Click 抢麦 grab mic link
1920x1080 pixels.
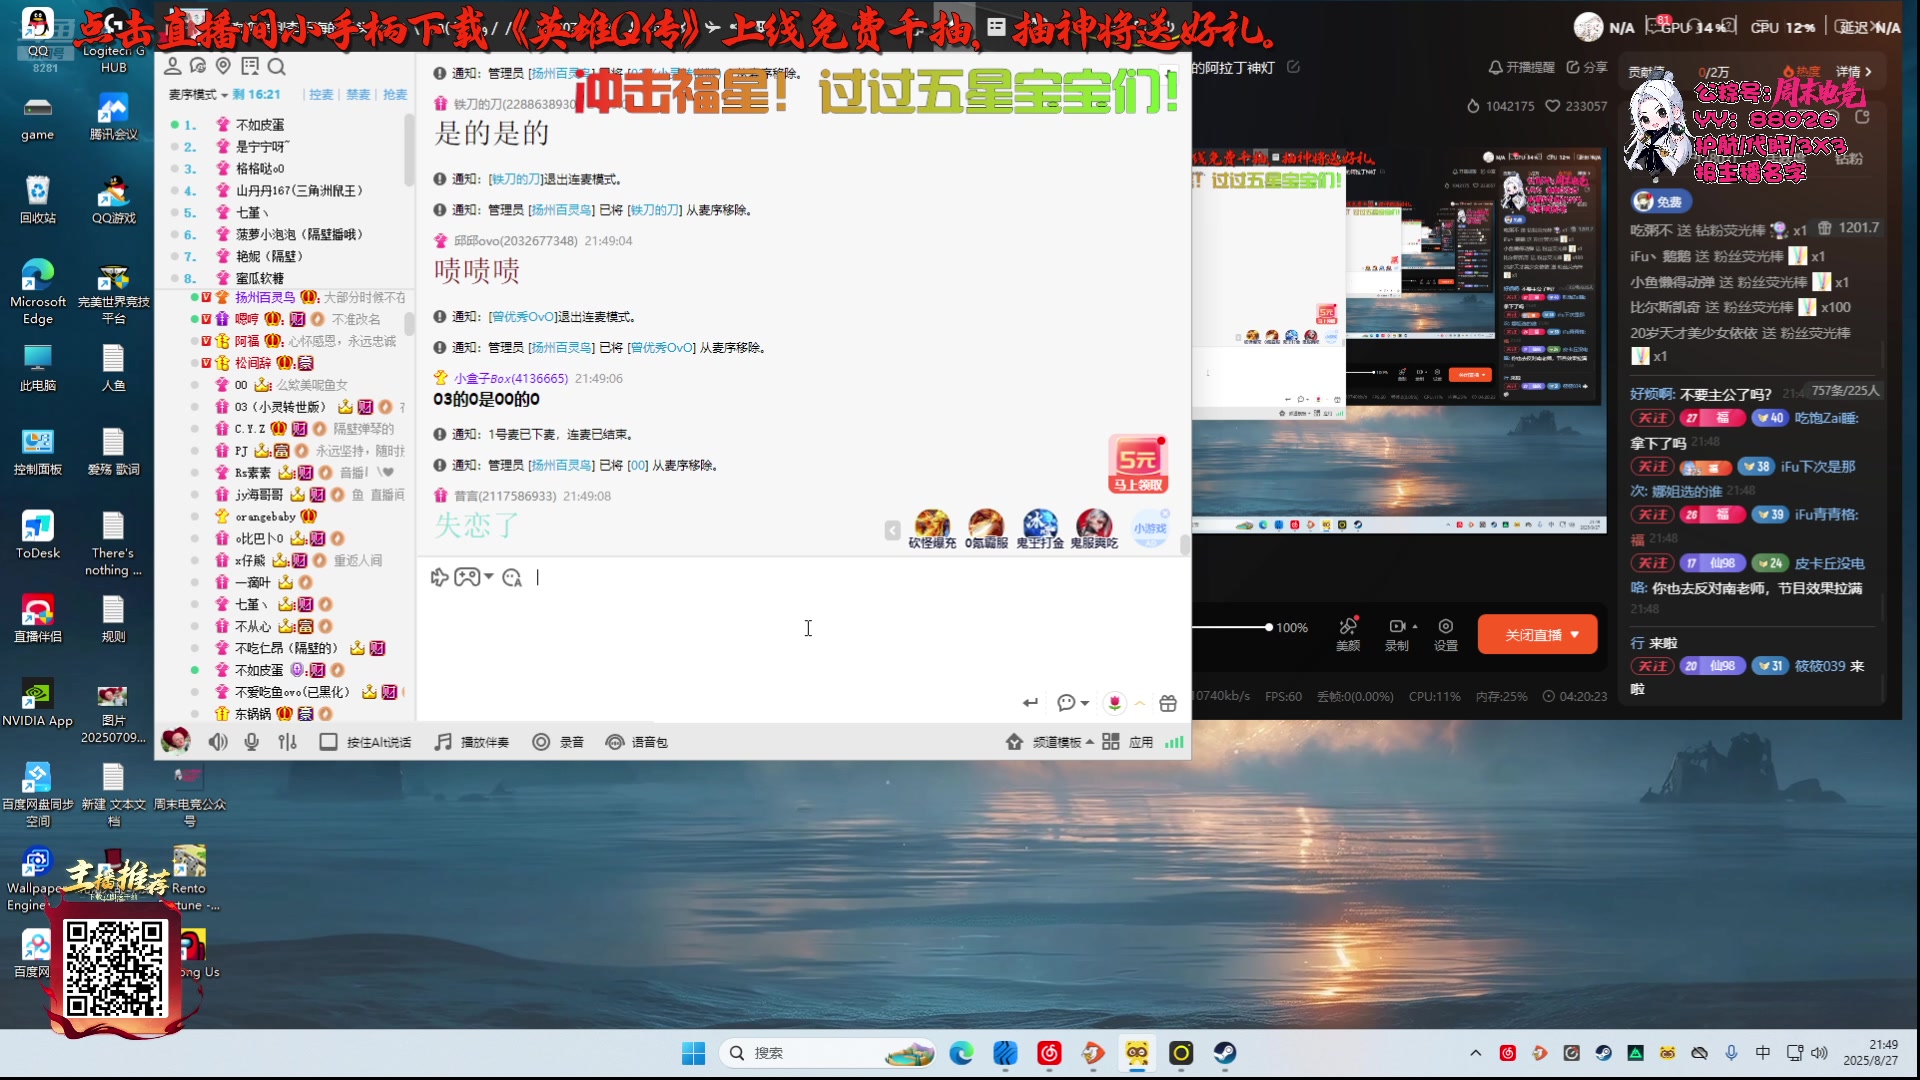click(x=395, y=94)
